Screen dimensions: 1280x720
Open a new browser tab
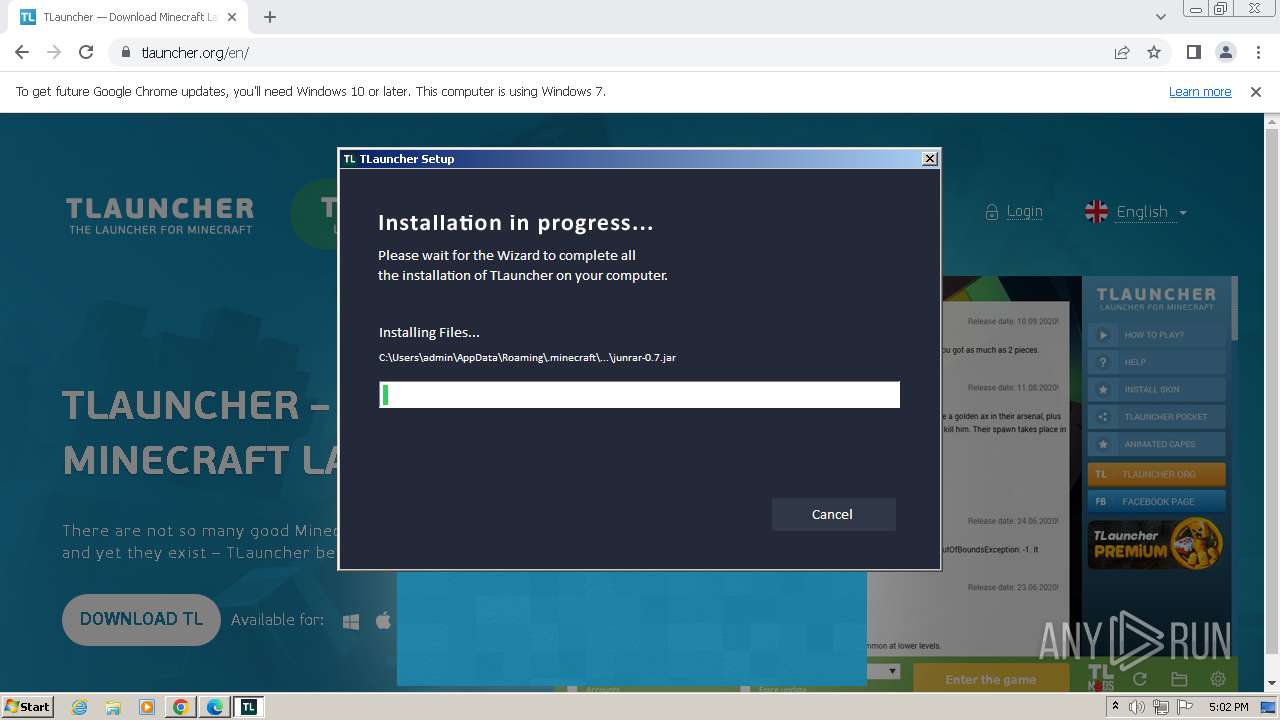(x=270, y=17)
